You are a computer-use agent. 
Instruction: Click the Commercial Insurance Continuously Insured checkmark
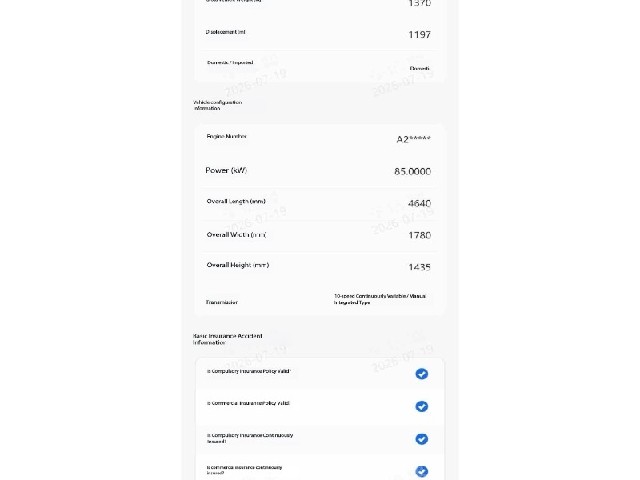point(422,471)
